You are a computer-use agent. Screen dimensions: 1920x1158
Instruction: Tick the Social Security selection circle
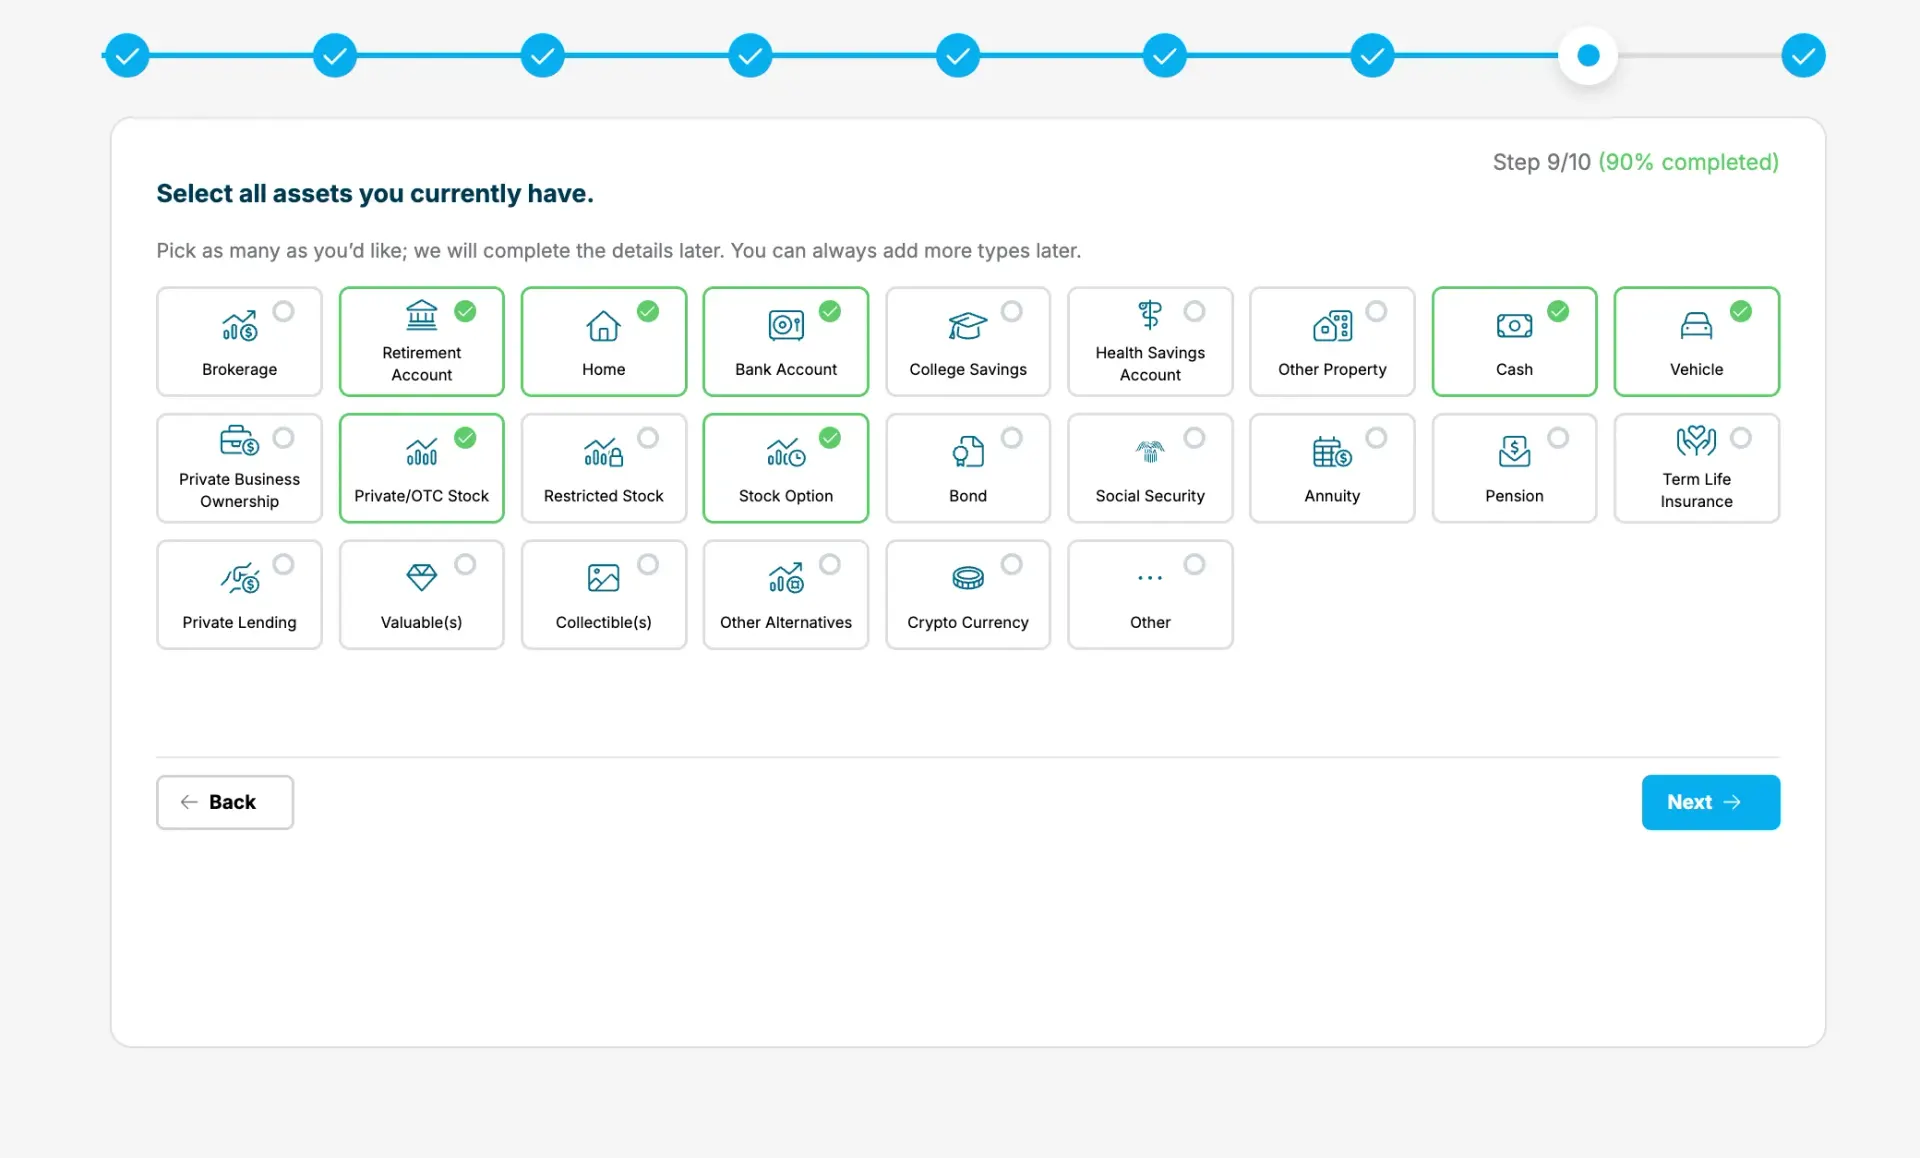[1194, 438]
